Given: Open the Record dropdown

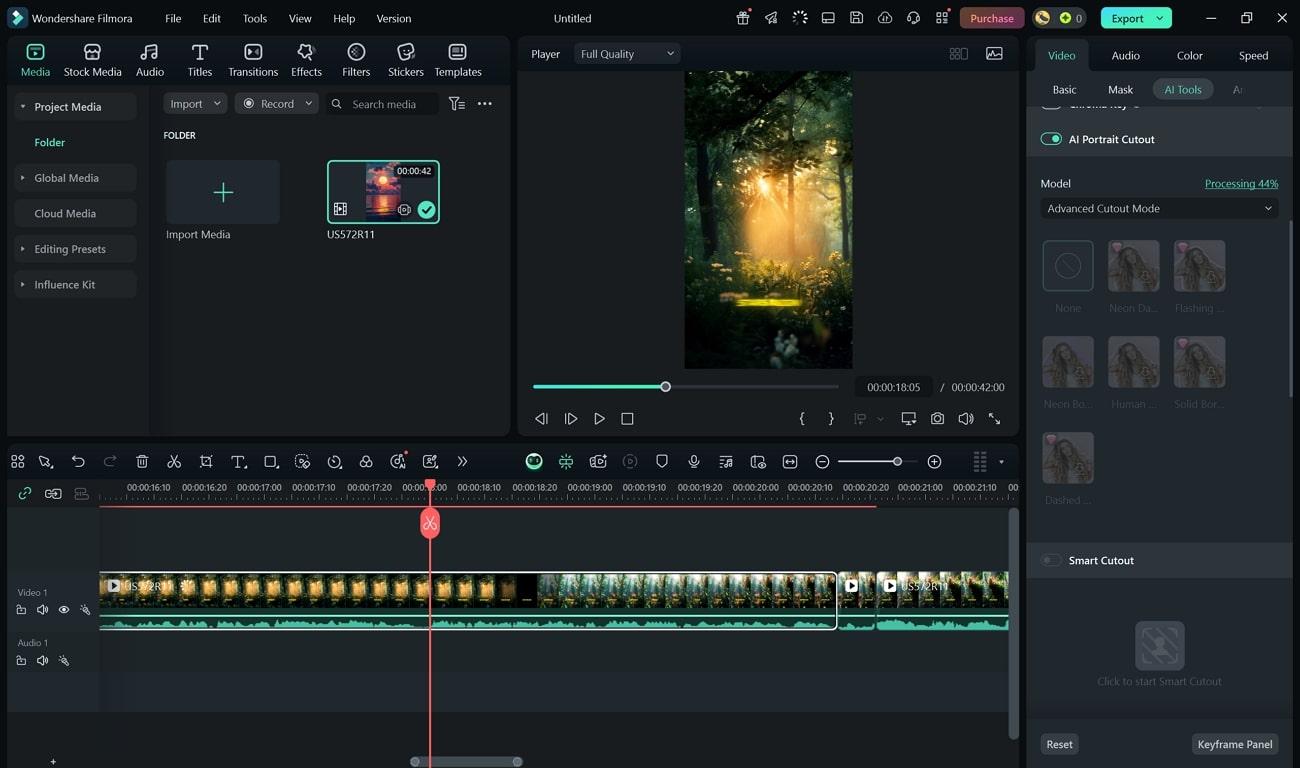Looking at the screenshot, I should 277,104.
